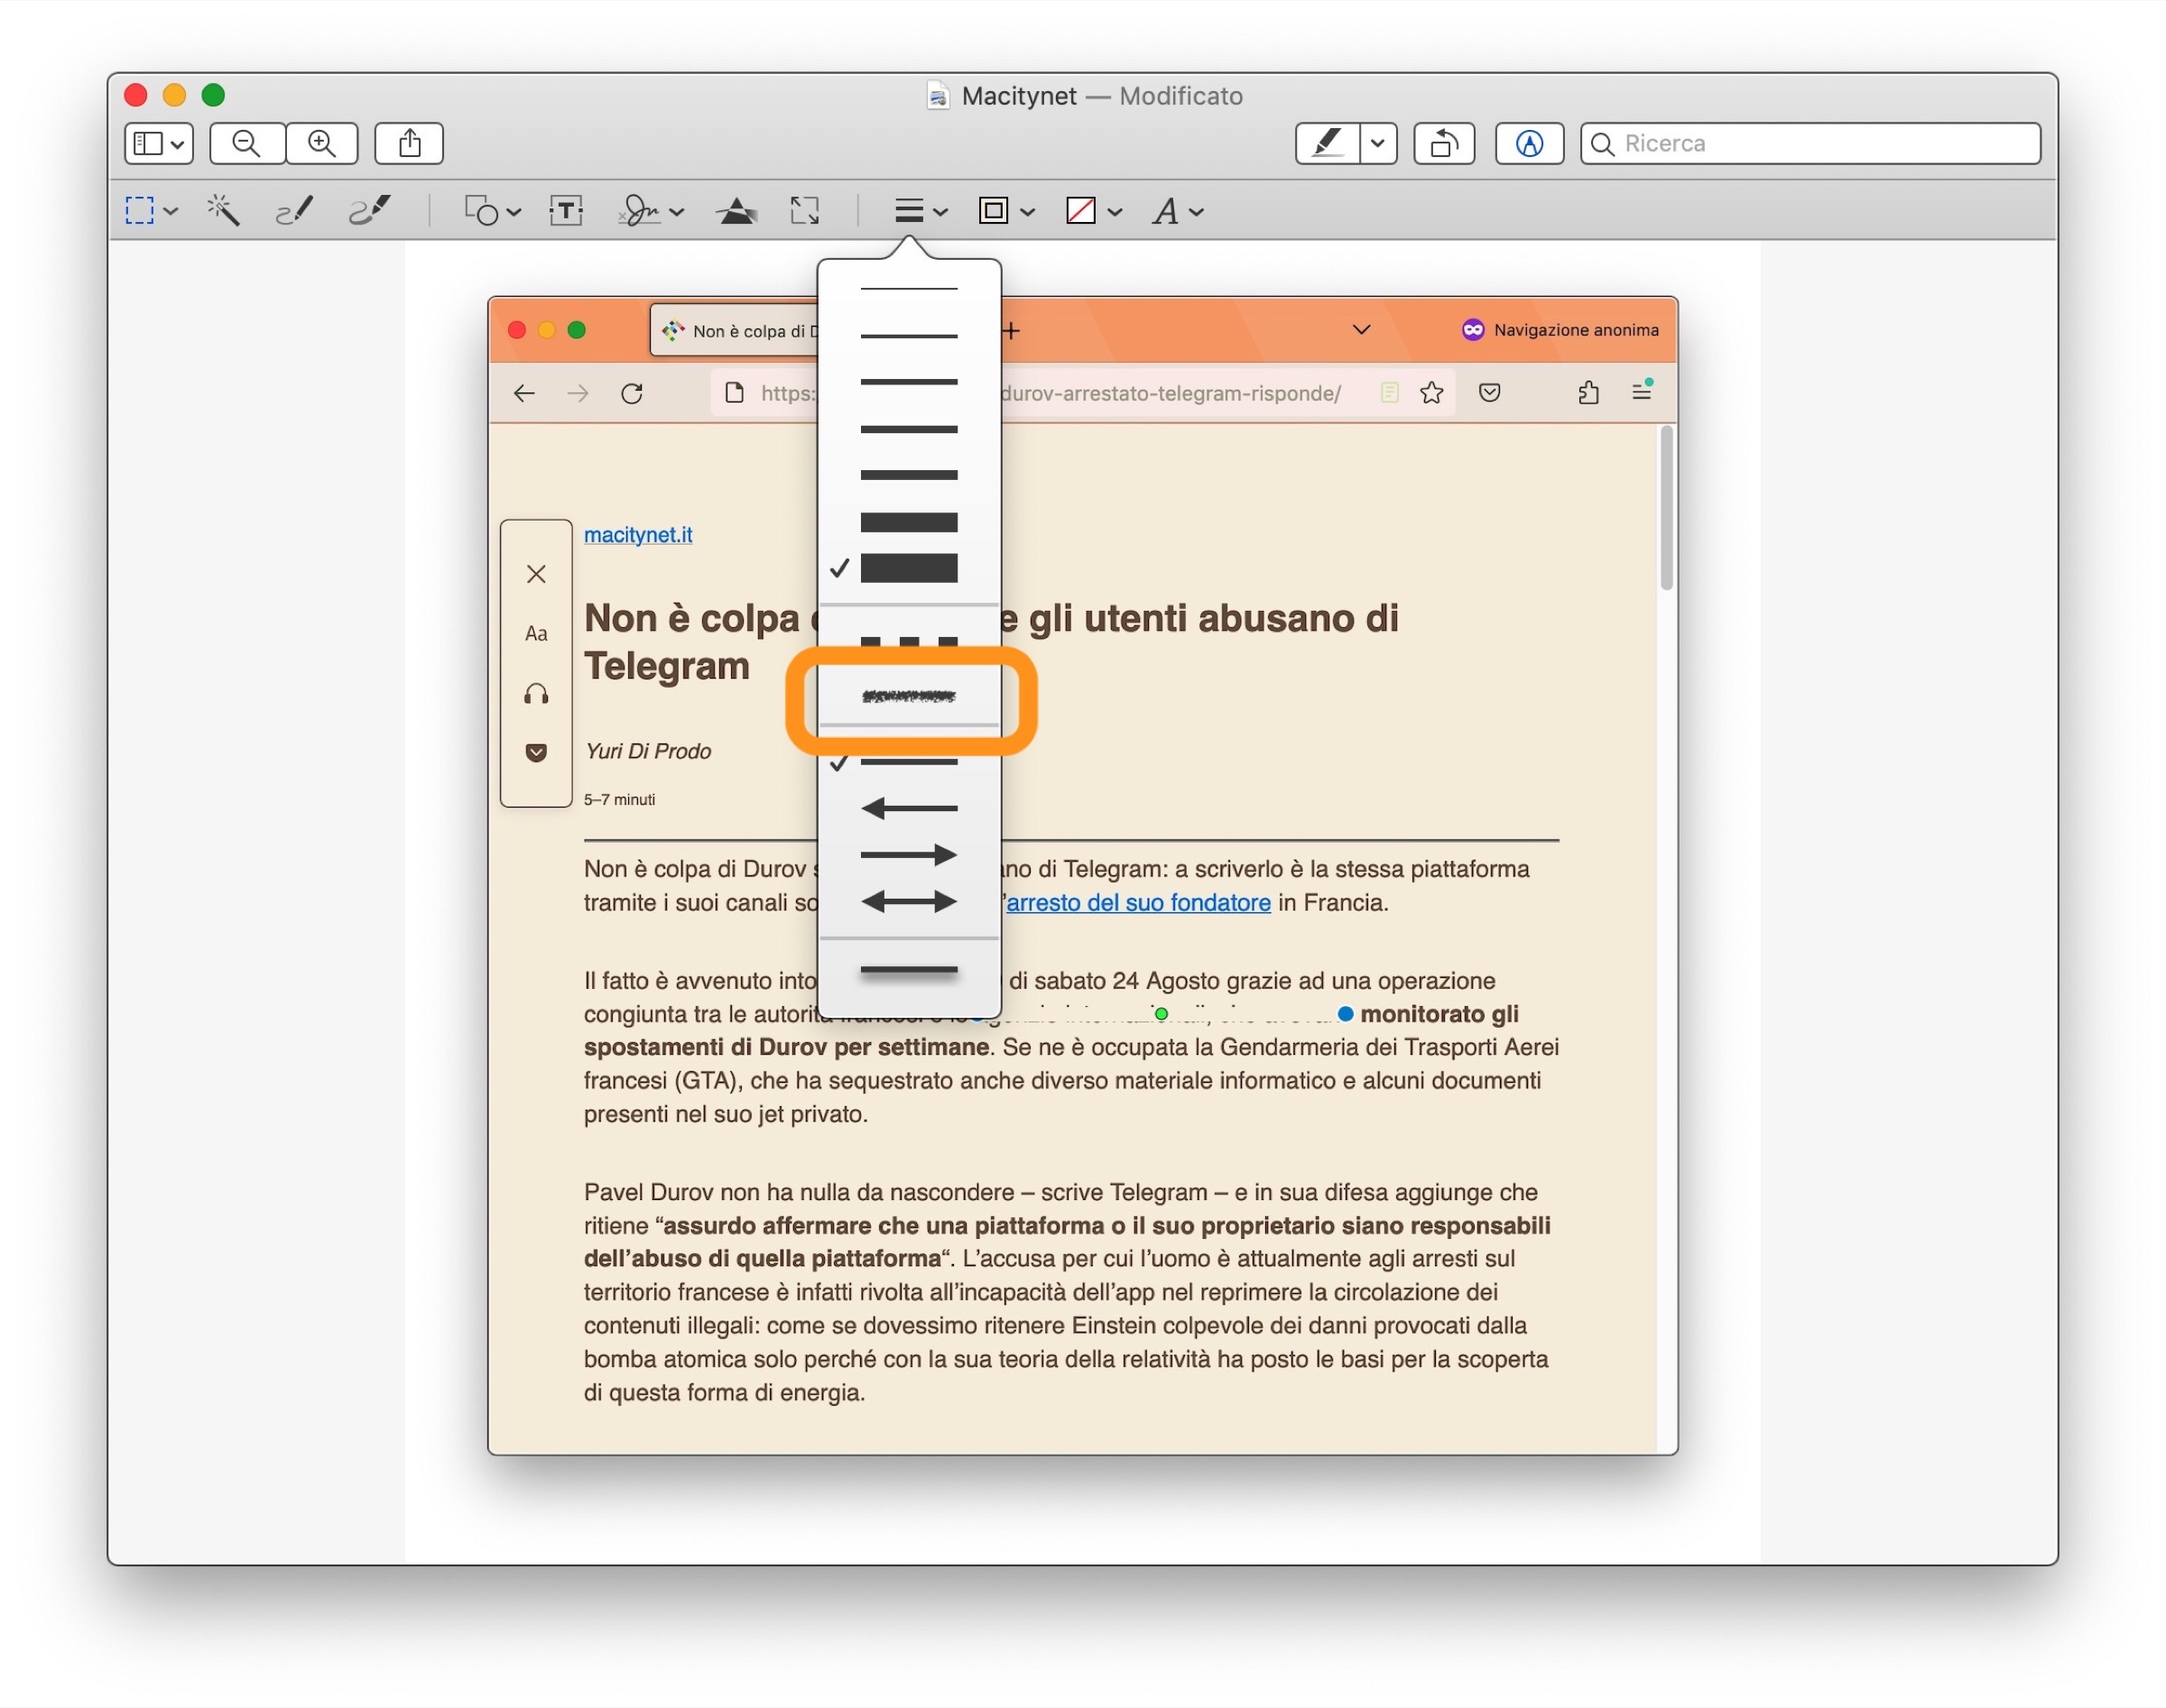Select the checked plain line without arrows
This screenshot has height=1708, width=2166.
[x=908, y=763]
